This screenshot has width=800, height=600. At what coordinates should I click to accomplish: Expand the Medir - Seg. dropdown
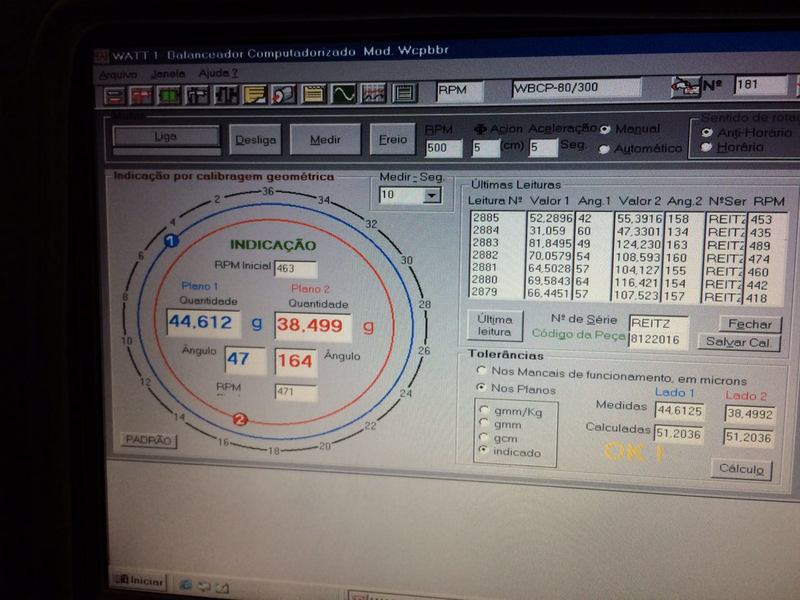click(x=431, y=196)
